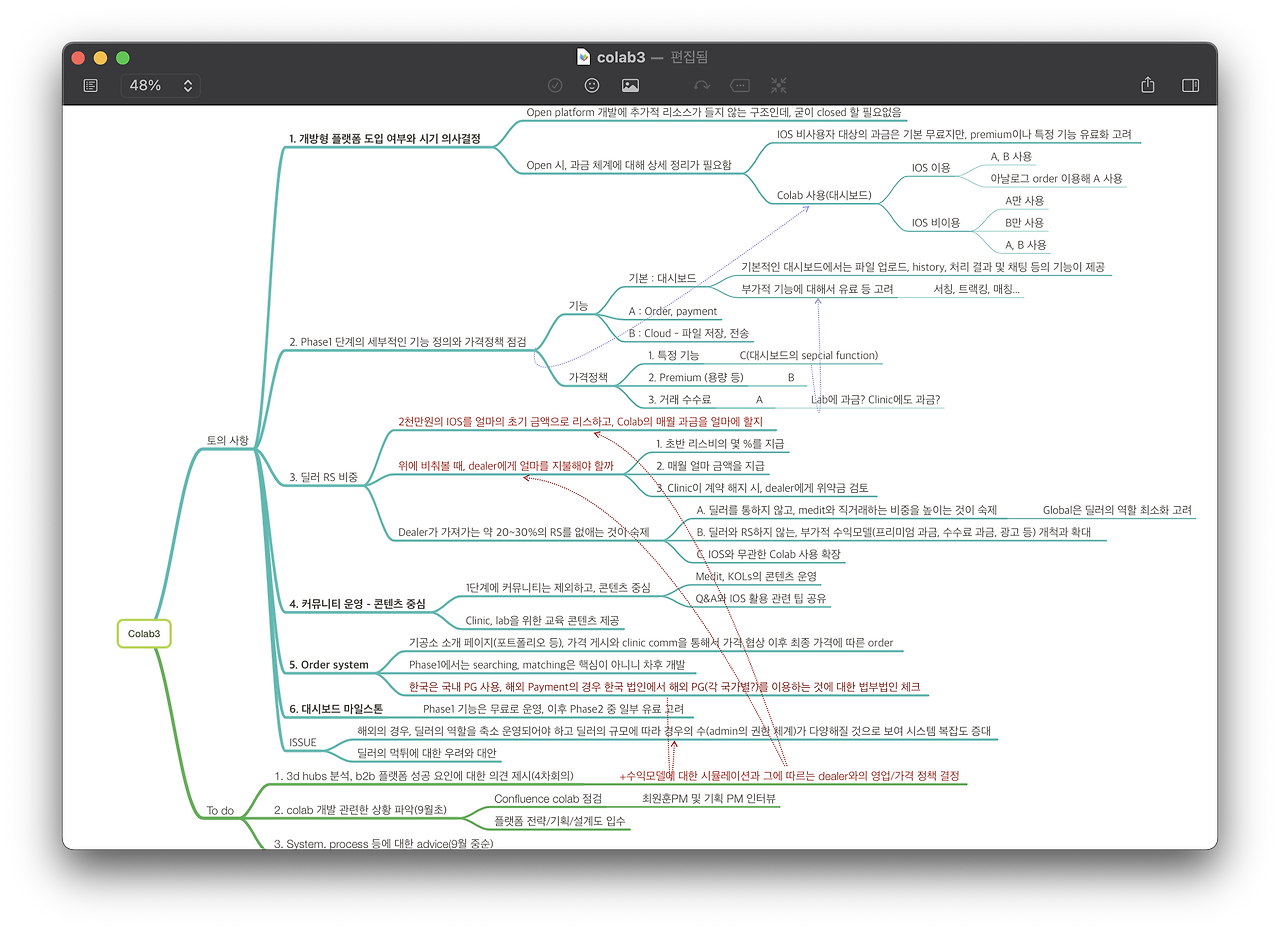The width and height of the screenshot is (1280, 932).
Task: Click the 아날로그 order 이용해 A 사용 node
Action: tap(1056, 178)
